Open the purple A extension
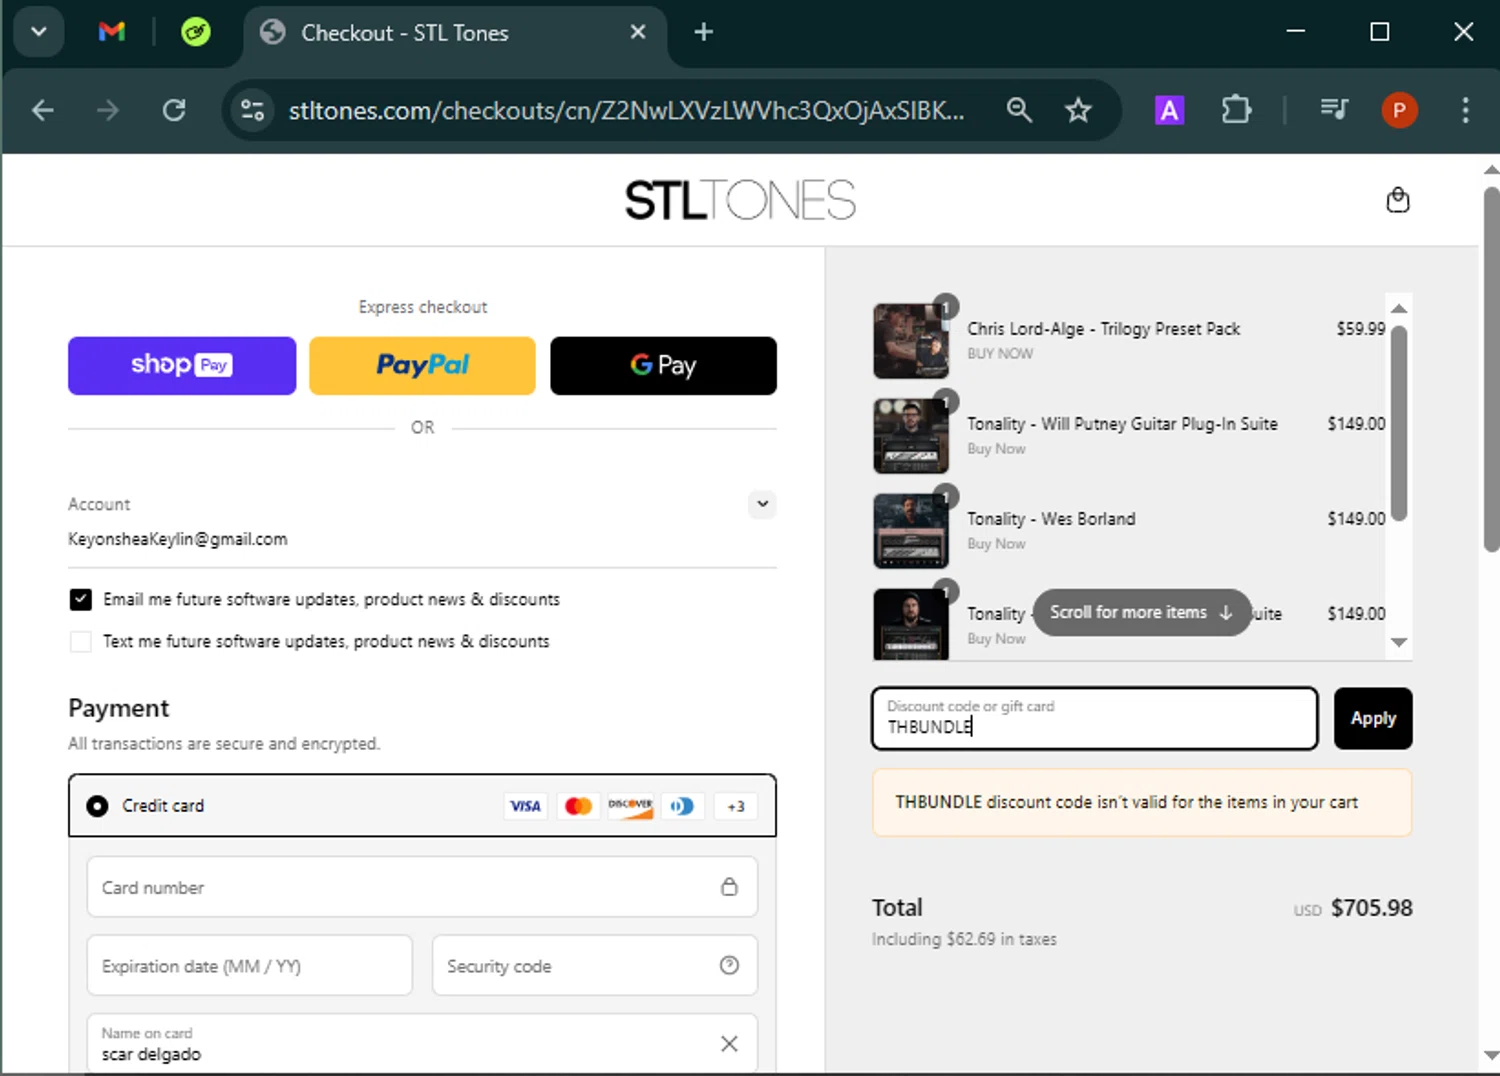 click(1169, 110)
